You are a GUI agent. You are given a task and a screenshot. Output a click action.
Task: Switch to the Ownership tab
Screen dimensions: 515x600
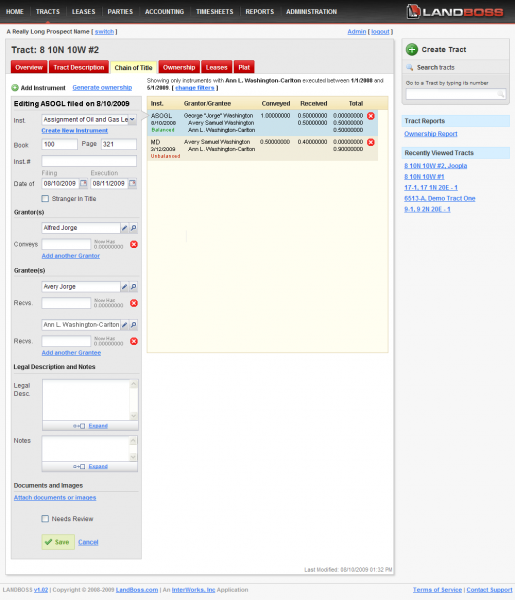pyautogui.click(x=179, y=67)
